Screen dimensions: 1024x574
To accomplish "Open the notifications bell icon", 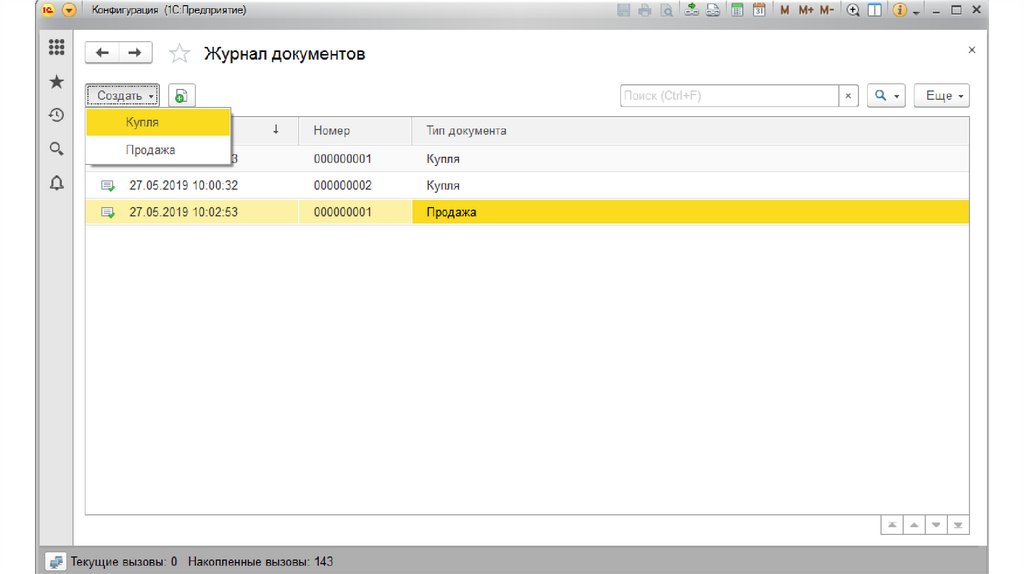I will (57, 183).
